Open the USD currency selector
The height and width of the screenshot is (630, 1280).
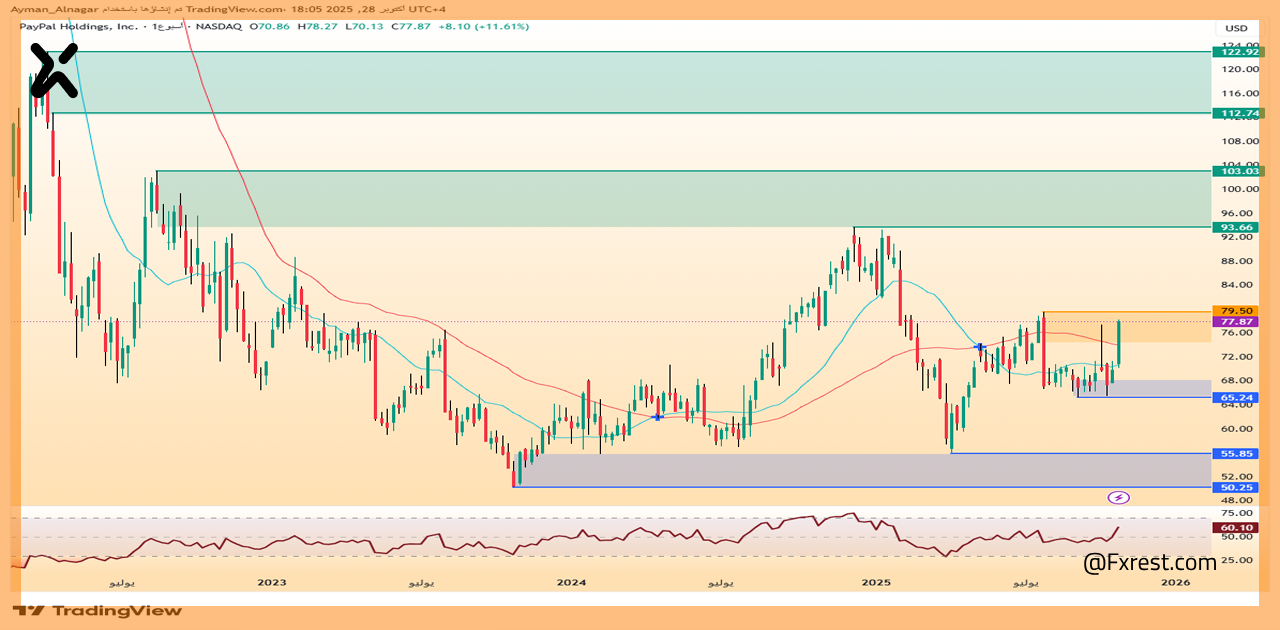tap(1236, 28)
